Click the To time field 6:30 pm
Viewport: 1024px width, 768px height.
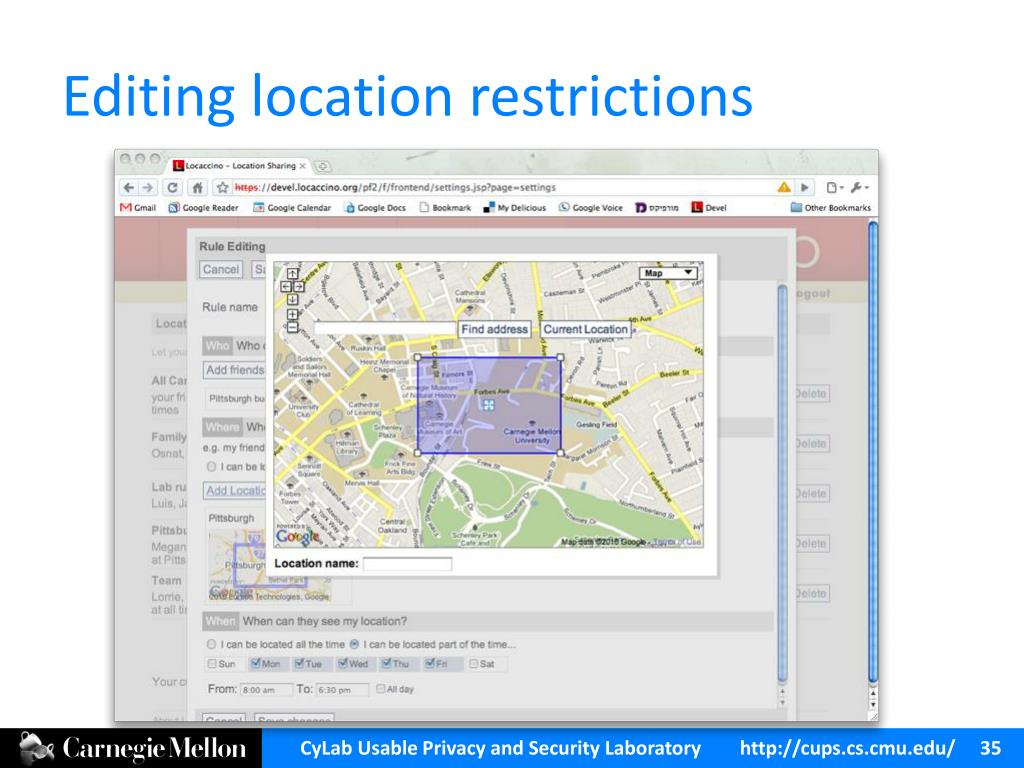click(342, 690)
